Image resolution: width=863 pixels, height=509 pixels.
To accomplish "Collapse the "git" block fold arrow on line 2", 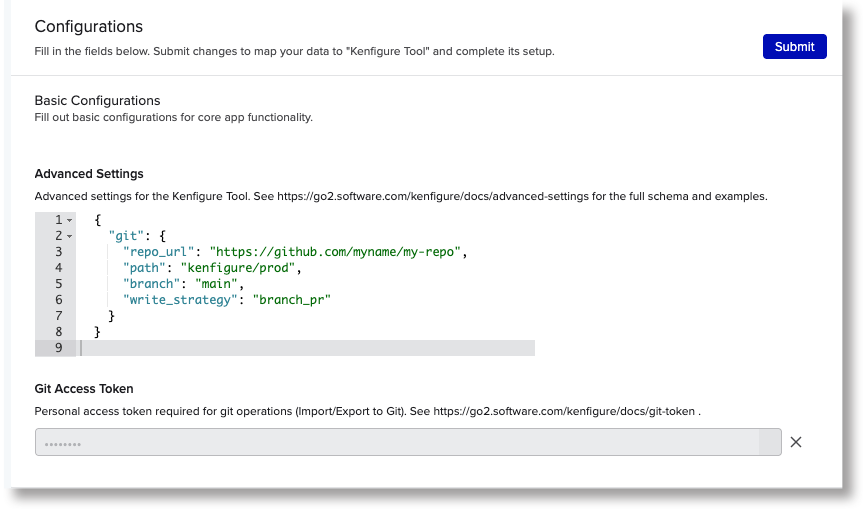I will (70, 236).
